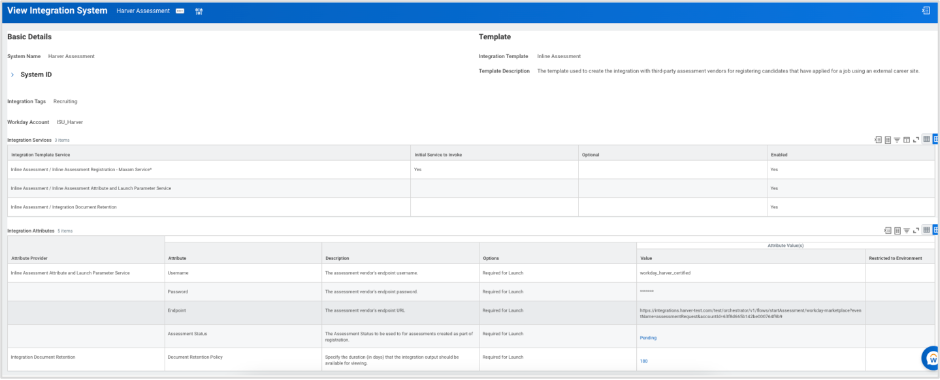Open the Harver Assessment related actions menu
The width and height of the screenshot is (940, 380).
click(180, 11)
